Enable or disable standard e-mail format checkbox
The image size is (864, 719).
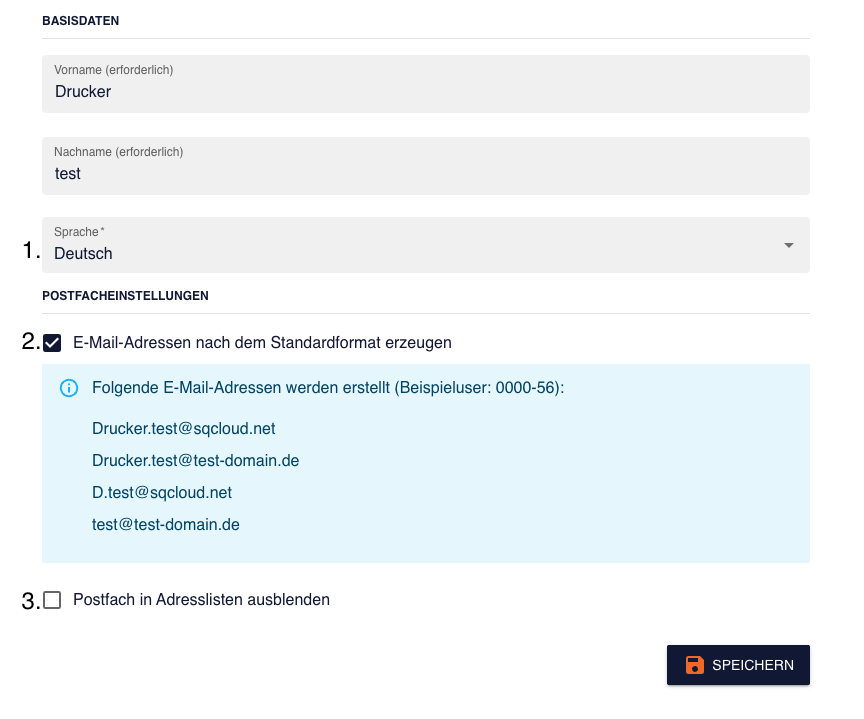(x=53, y=343)
